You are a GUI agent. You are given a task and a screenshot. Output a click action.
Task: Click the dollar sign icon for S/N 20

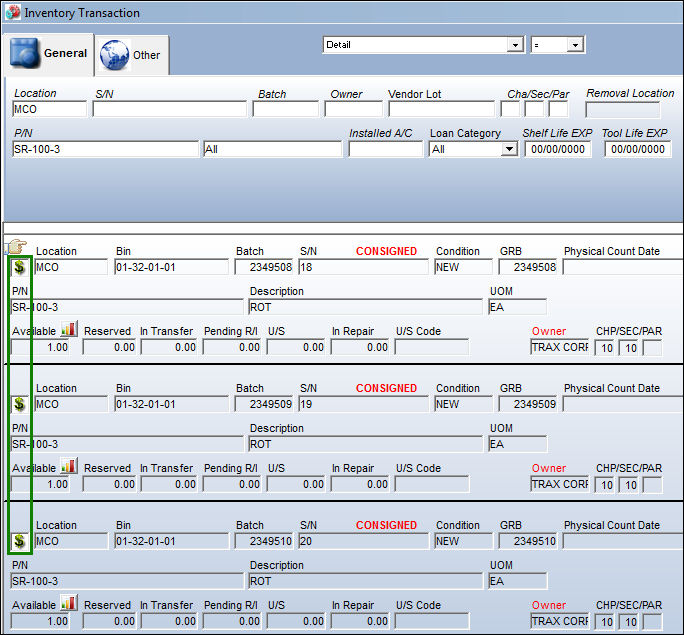[19, 541]
